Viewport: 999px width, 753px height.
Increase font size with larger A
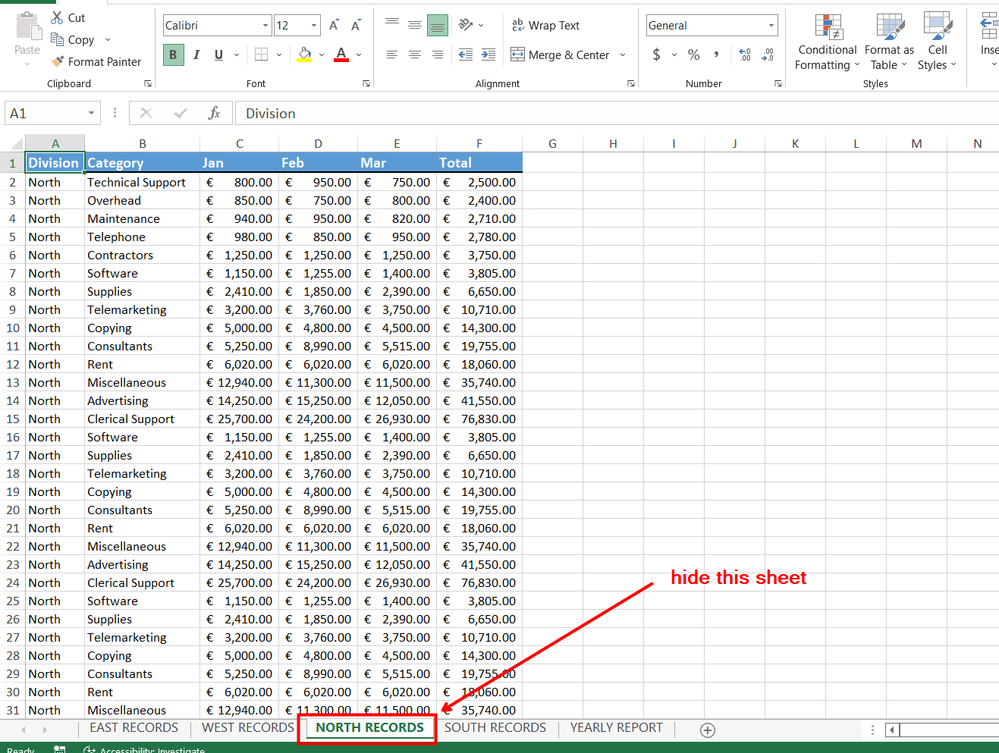pyautogui.click(x=334, y=25)
